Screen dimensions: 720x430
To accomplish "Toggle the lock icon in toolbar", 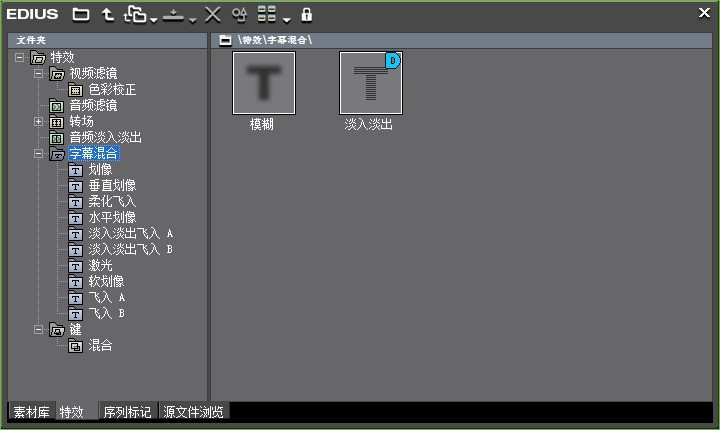I will point(306,14).
